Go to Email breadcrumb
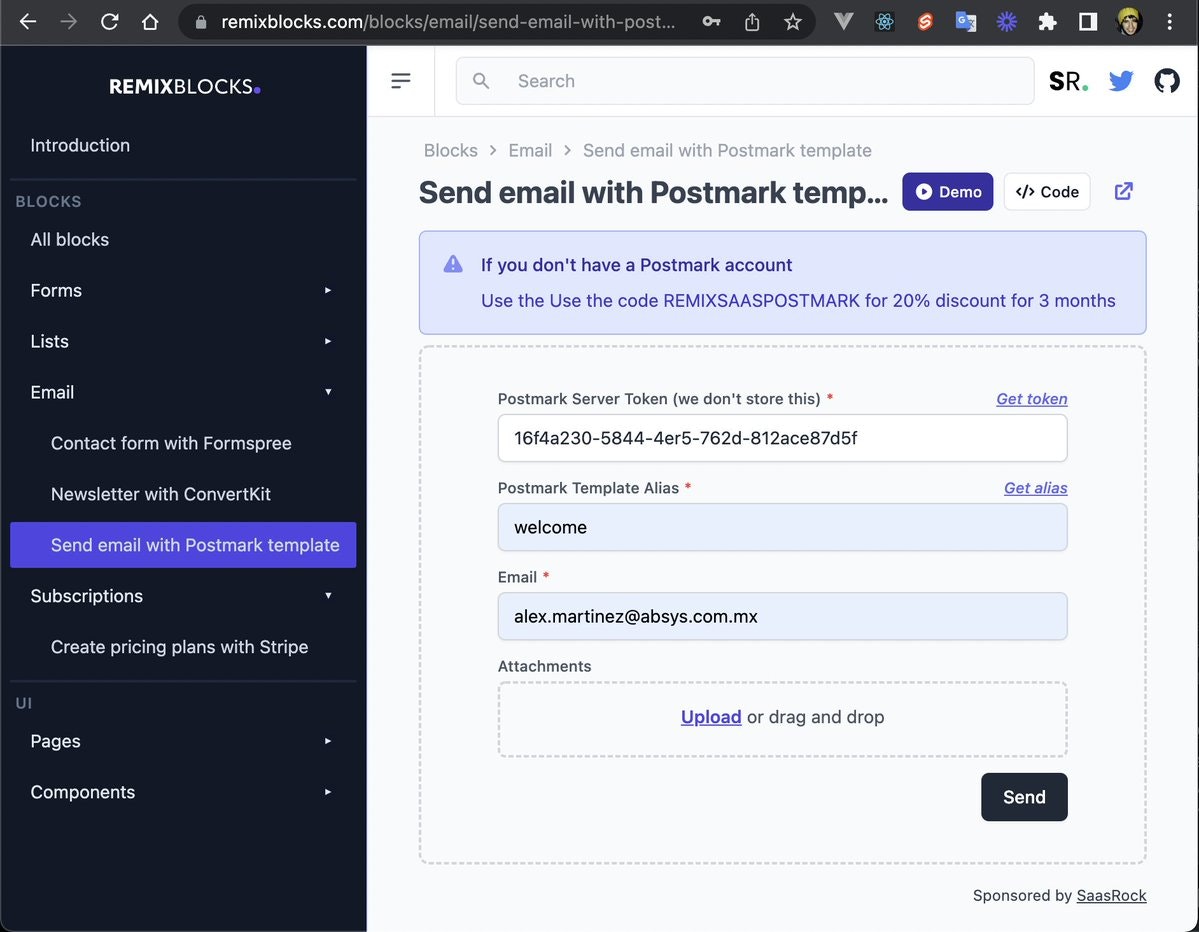The width and height of the screenshot is (1199, 932). (x=530, y=151)
